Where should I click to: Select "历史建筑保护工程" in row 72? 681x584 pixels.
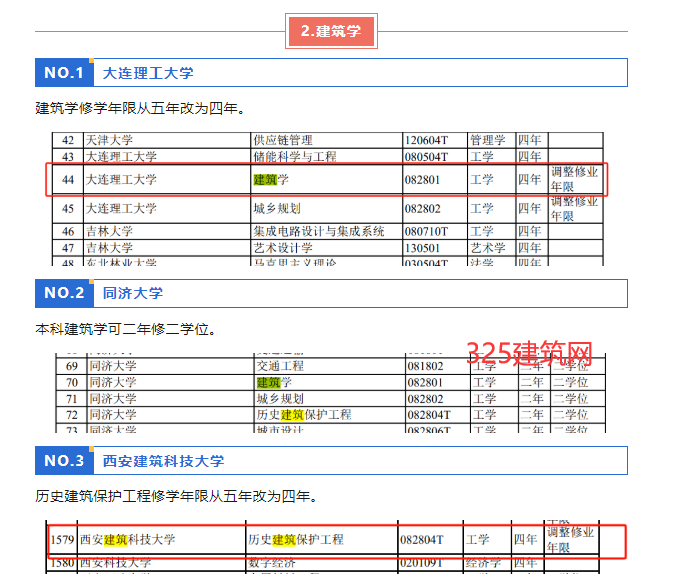[304, 415]
